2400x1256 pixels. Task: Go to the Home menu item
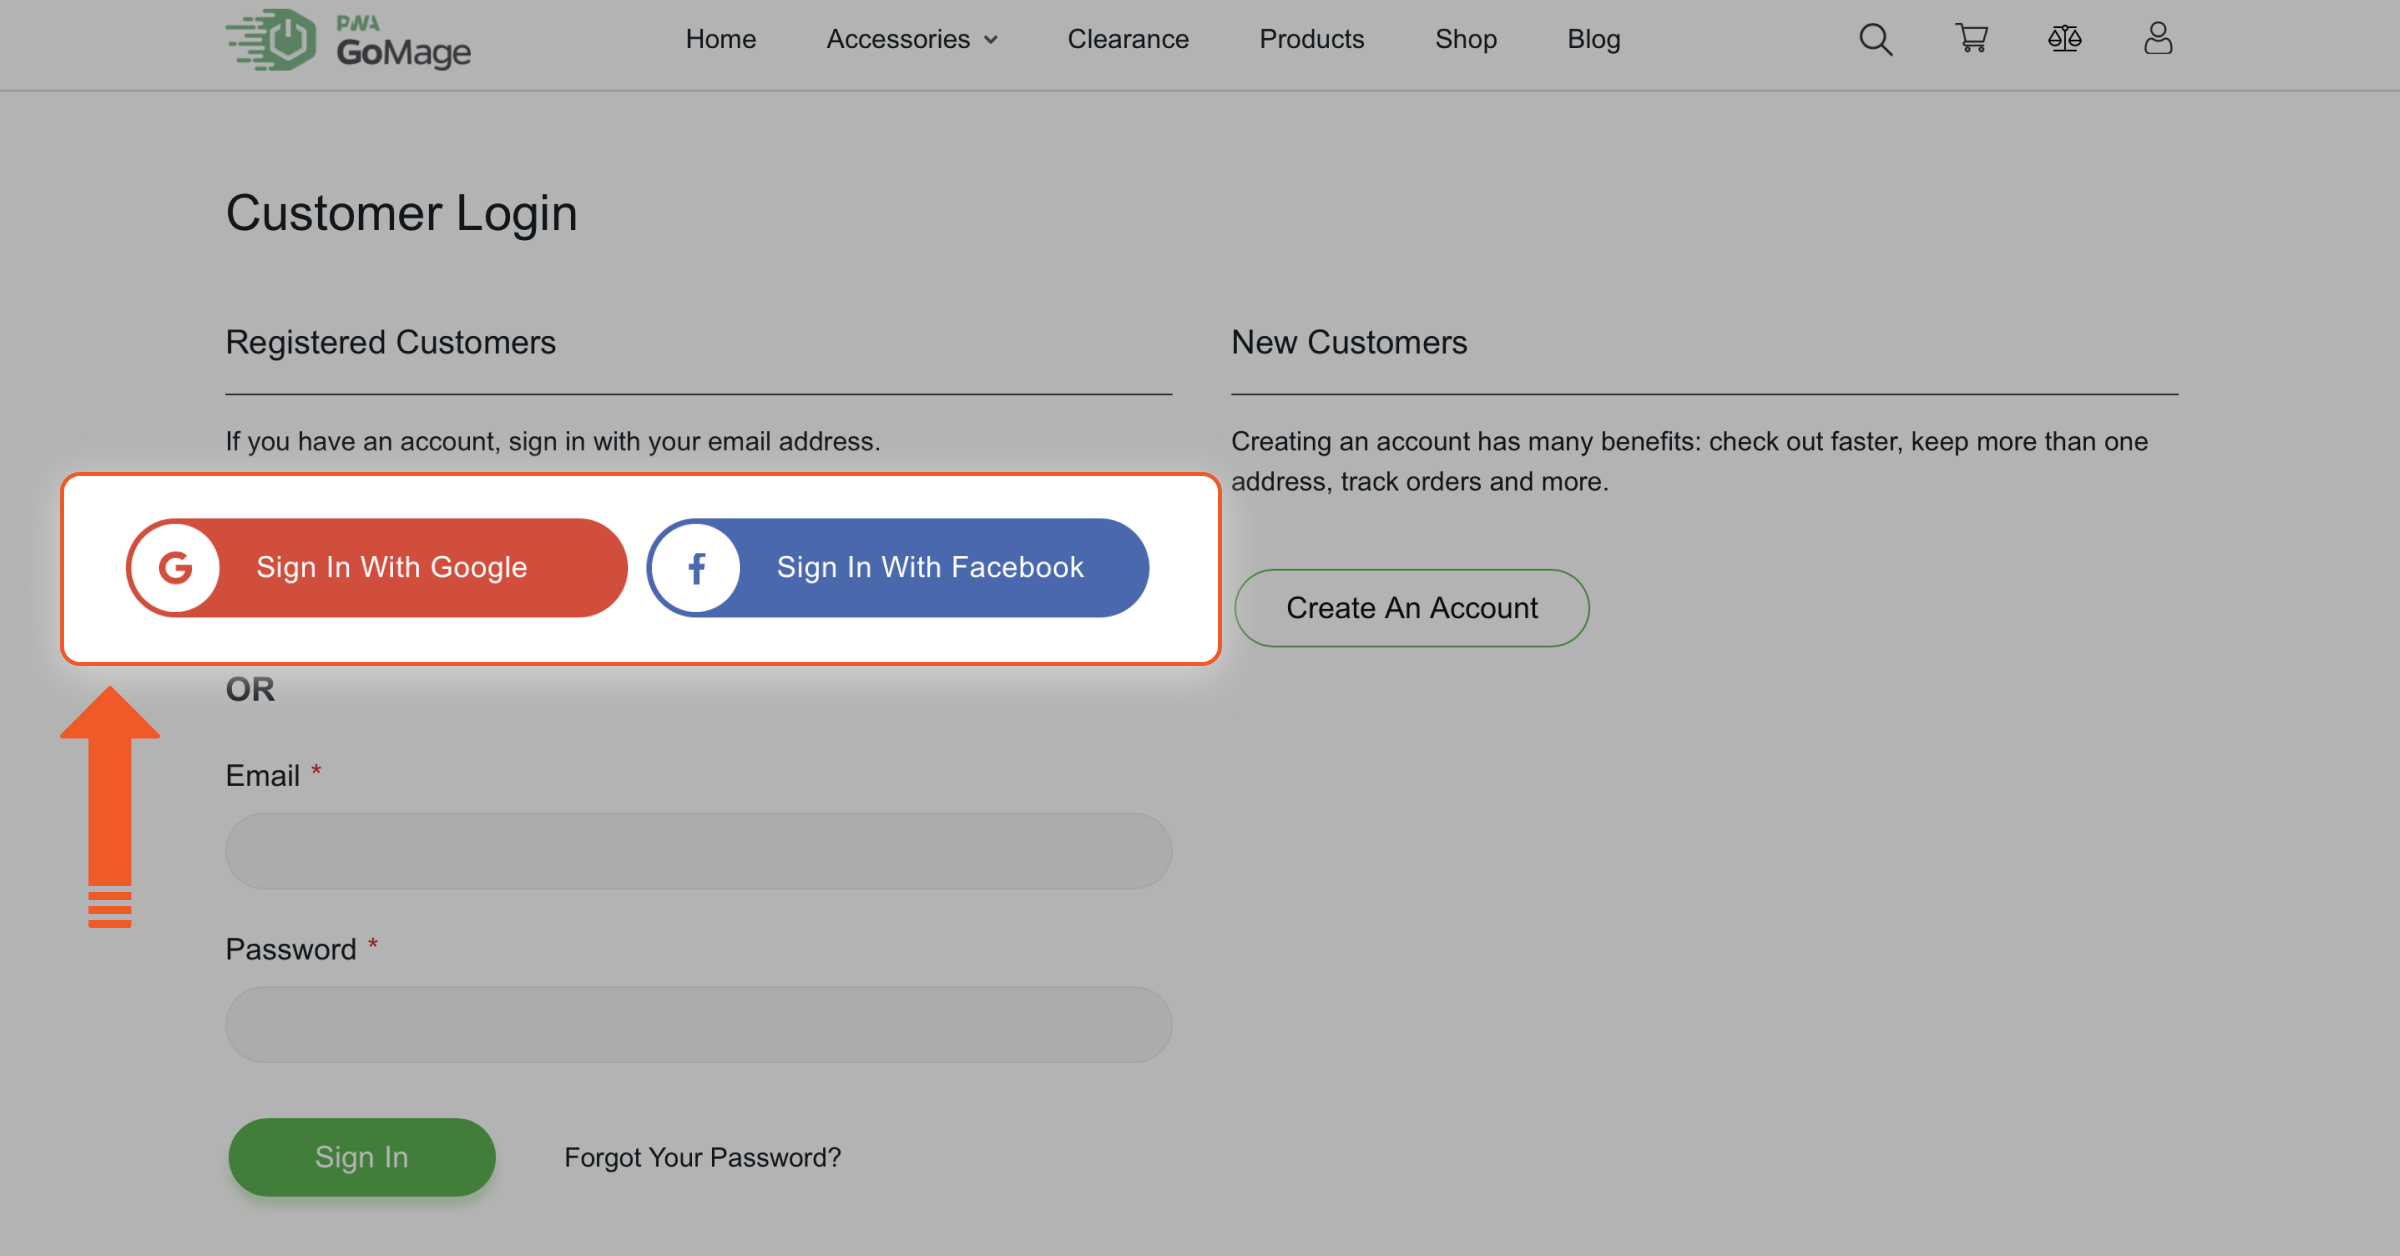(720, 39)
